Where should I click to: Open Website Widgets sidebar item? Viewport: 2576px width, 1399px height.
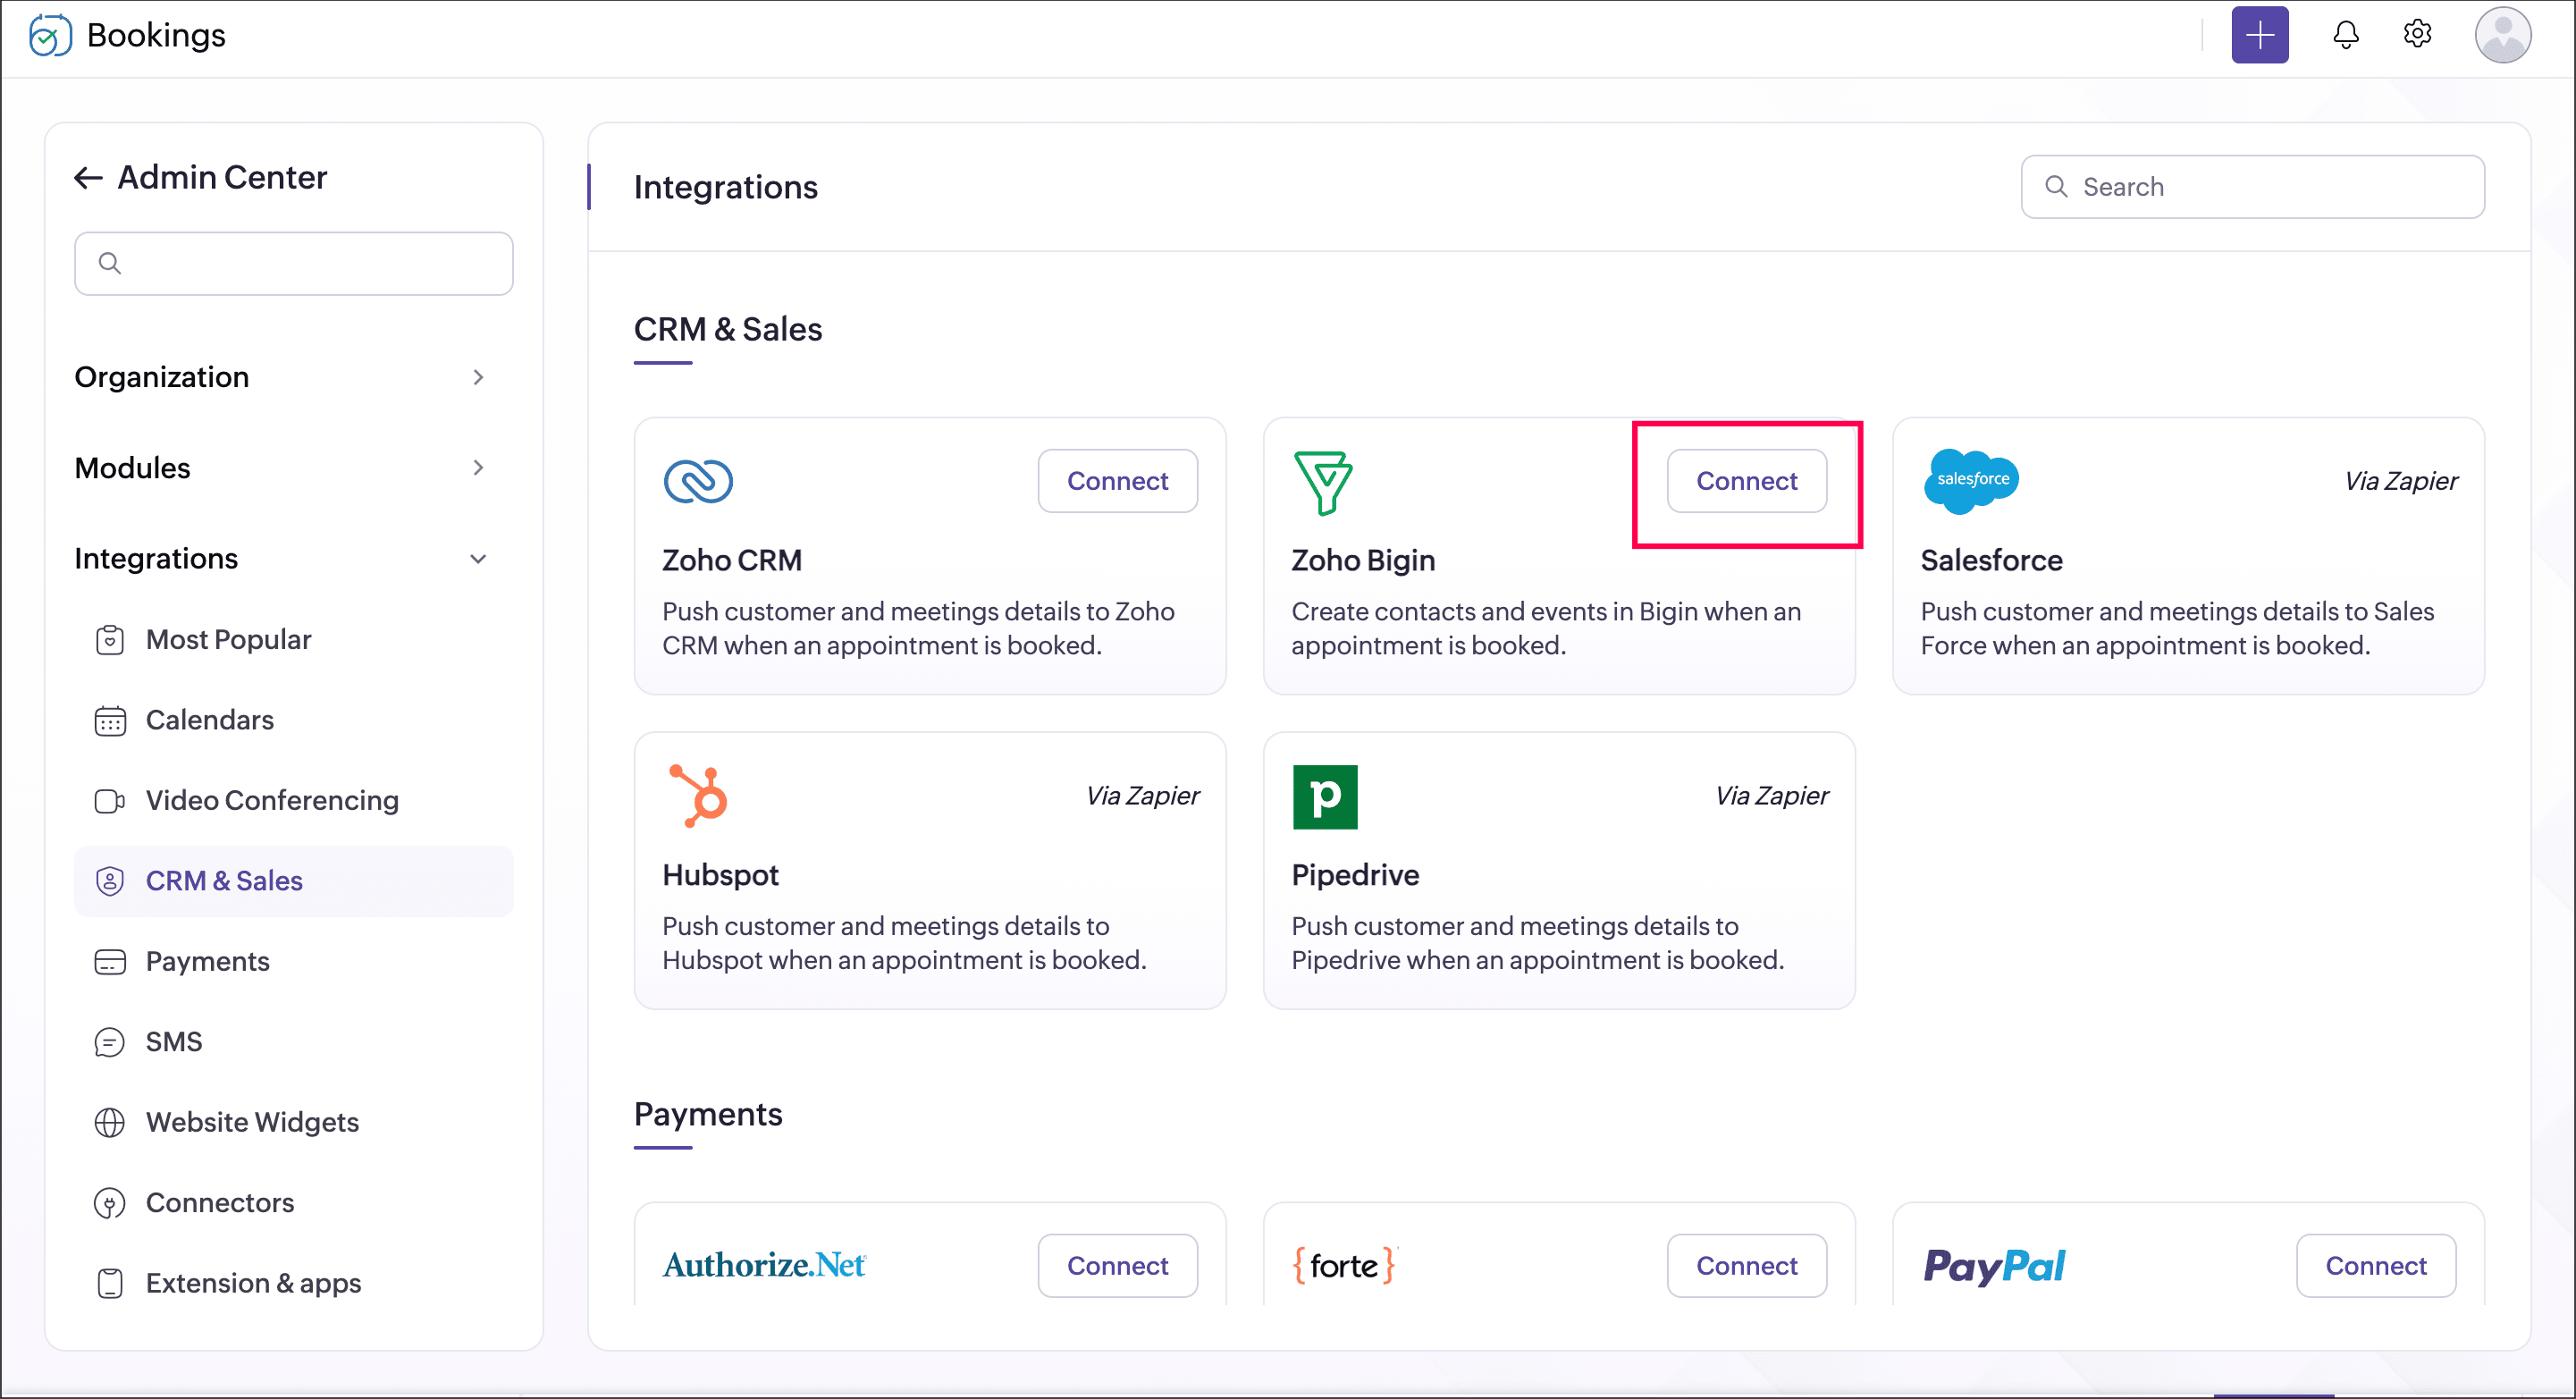tap(252, 1122)
